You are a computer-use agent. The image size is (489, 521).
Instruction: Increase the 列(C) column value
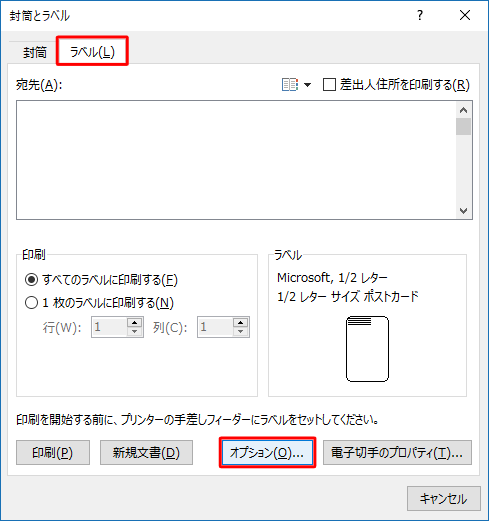[x=241, y=322]
